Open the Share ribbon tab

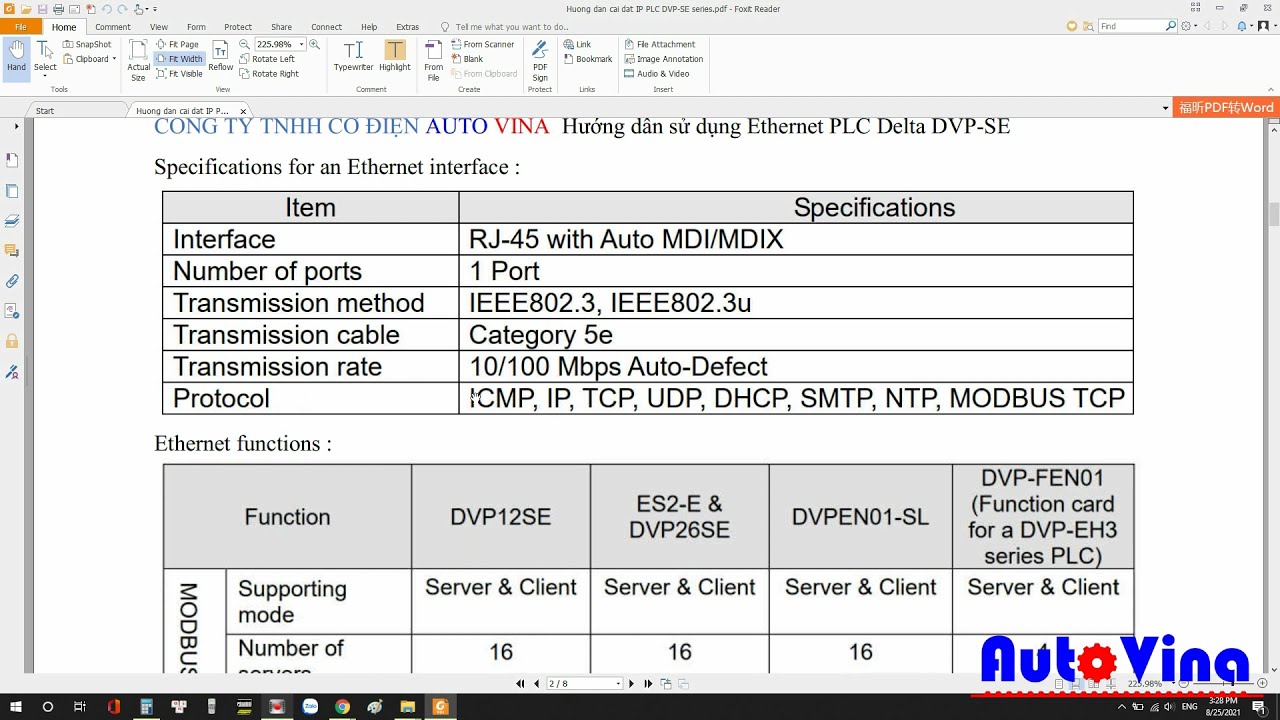coord(282,27)
